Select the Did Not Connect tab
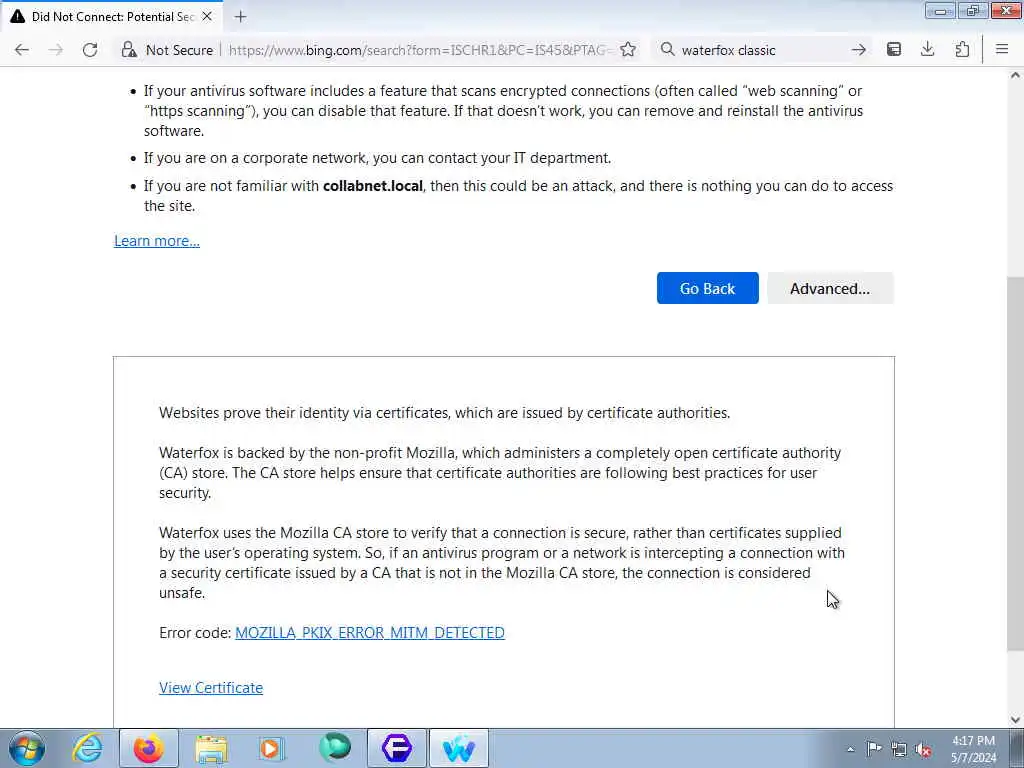The image size is (1024, 768). [111, 16]
